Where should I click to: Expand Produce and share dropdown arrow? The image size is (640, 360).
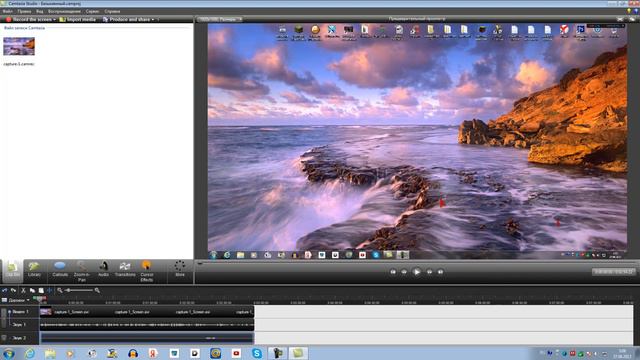(x=153, y=19)
